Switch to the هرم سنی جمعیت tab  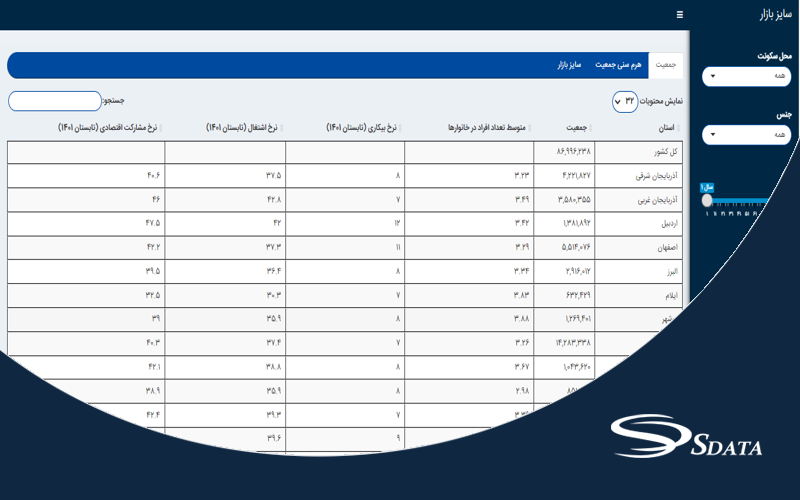coord(619,65)
